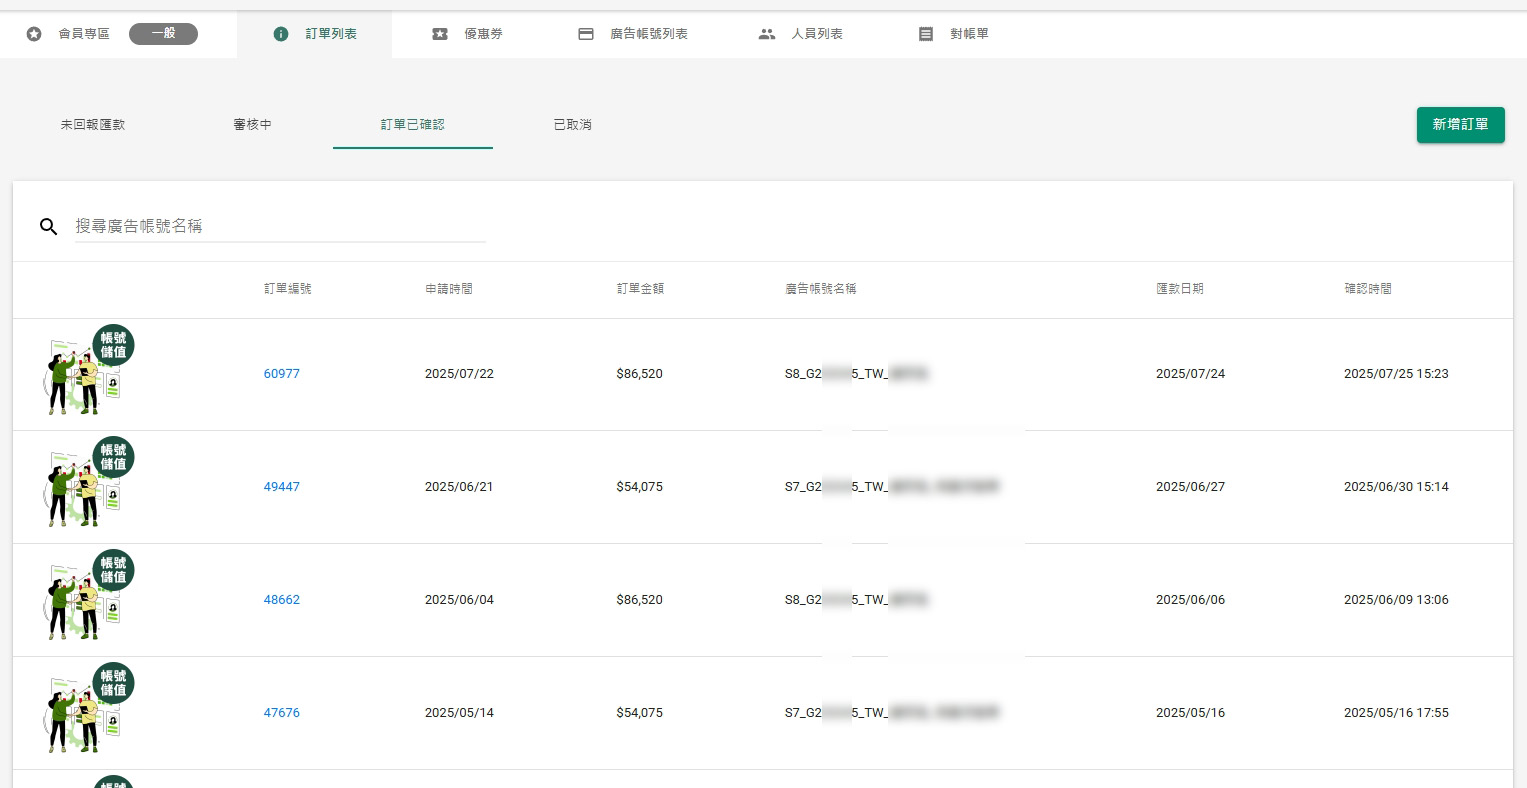The width and height of the screenshot is (1527, 788).
Task: Click the 訂單金額 column header
Action: (x=640, y=289)
